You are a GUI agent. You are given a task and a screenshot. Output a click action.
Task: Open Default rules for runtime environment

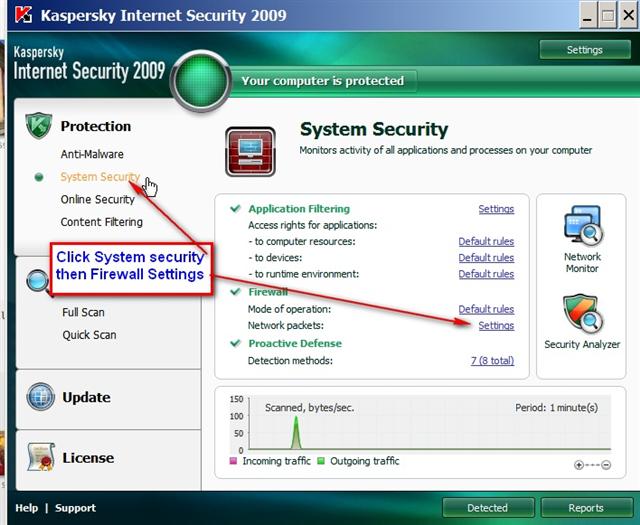pos(486,274)
